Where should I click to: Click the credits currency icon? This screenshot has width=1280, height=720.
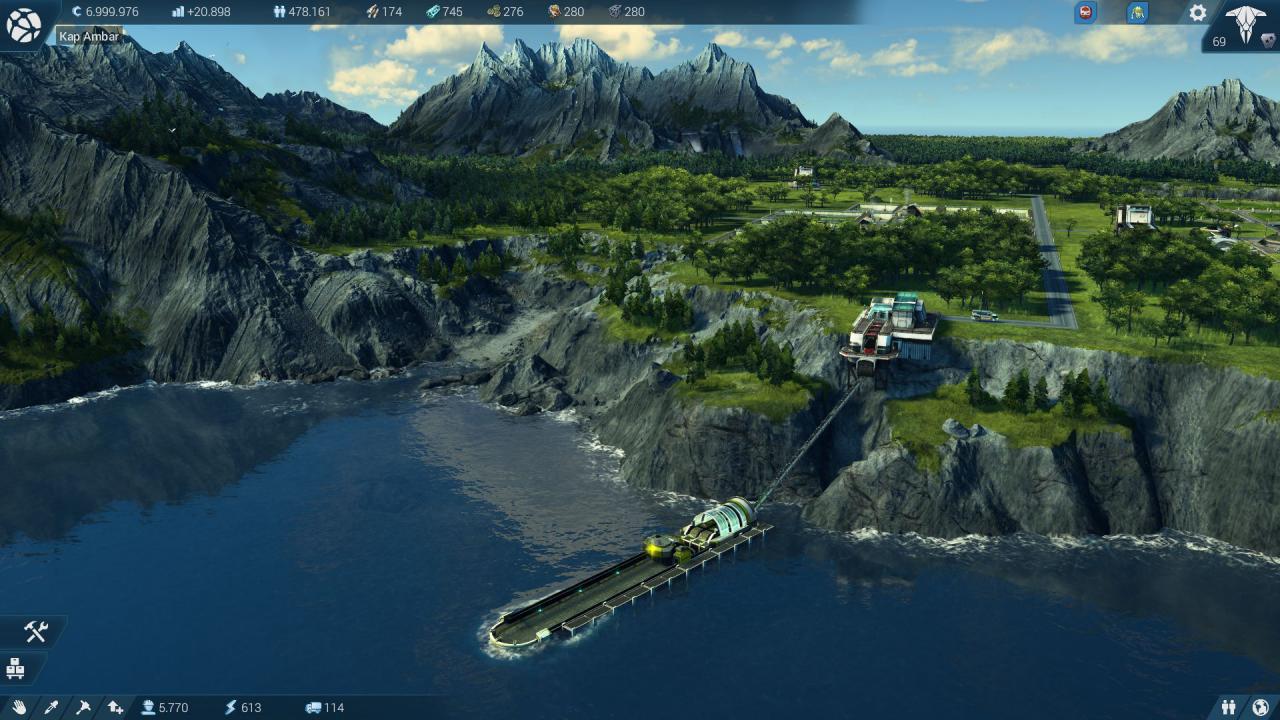[x=77, y=12]
